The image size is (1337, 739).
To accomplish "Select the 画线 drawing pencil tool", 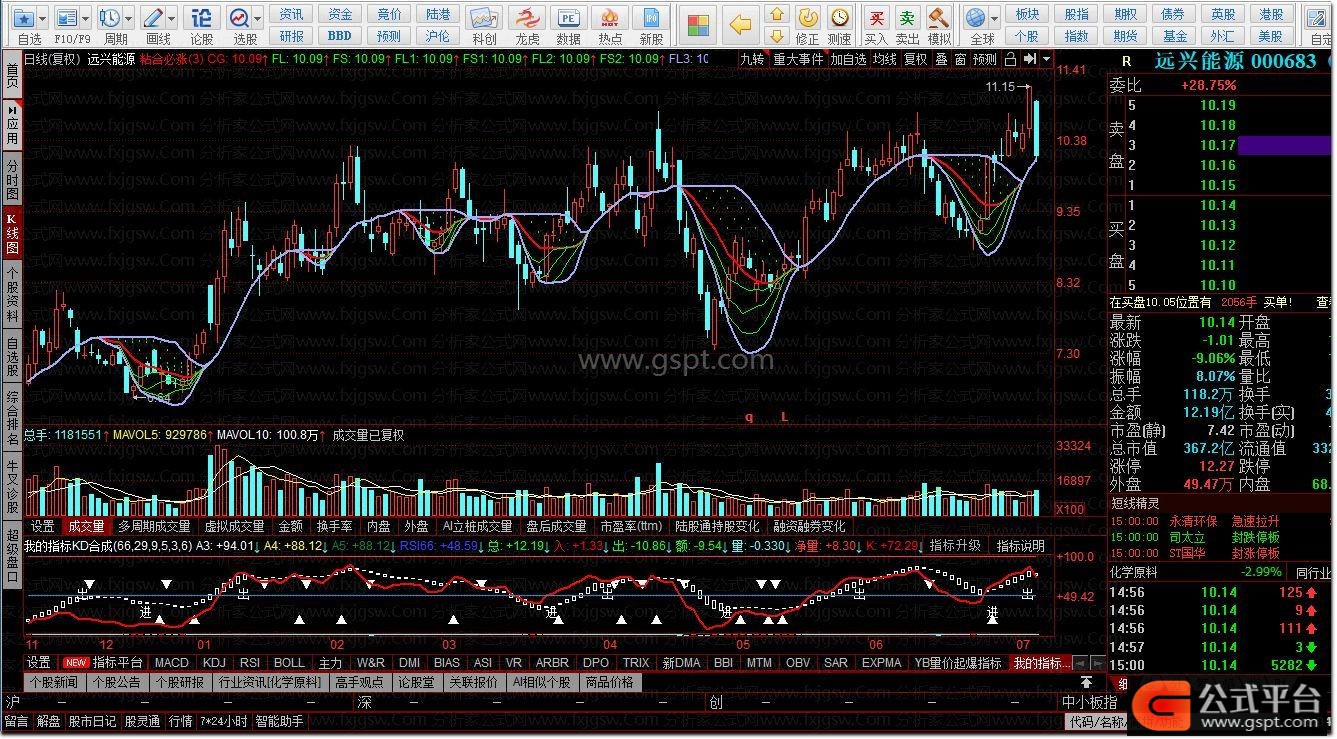I will click(154, 17).
